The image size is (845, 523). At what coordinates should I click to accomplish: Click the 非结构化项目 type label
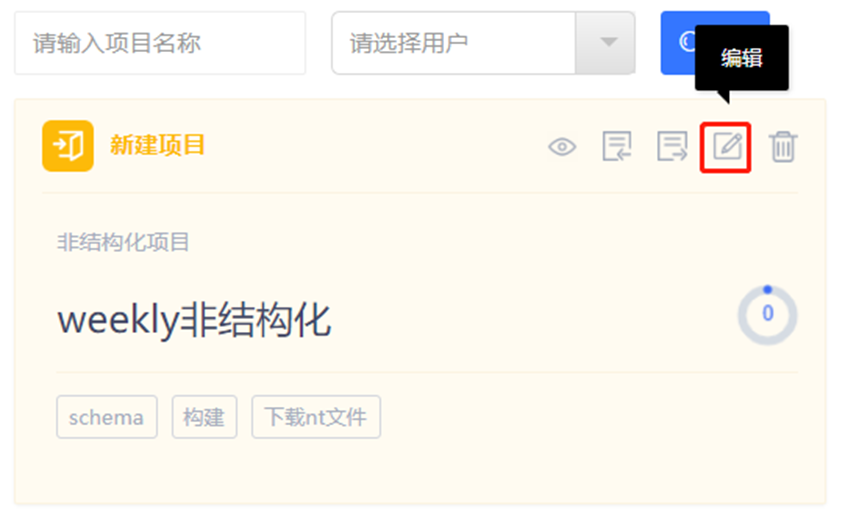click(x=123, y=242)
